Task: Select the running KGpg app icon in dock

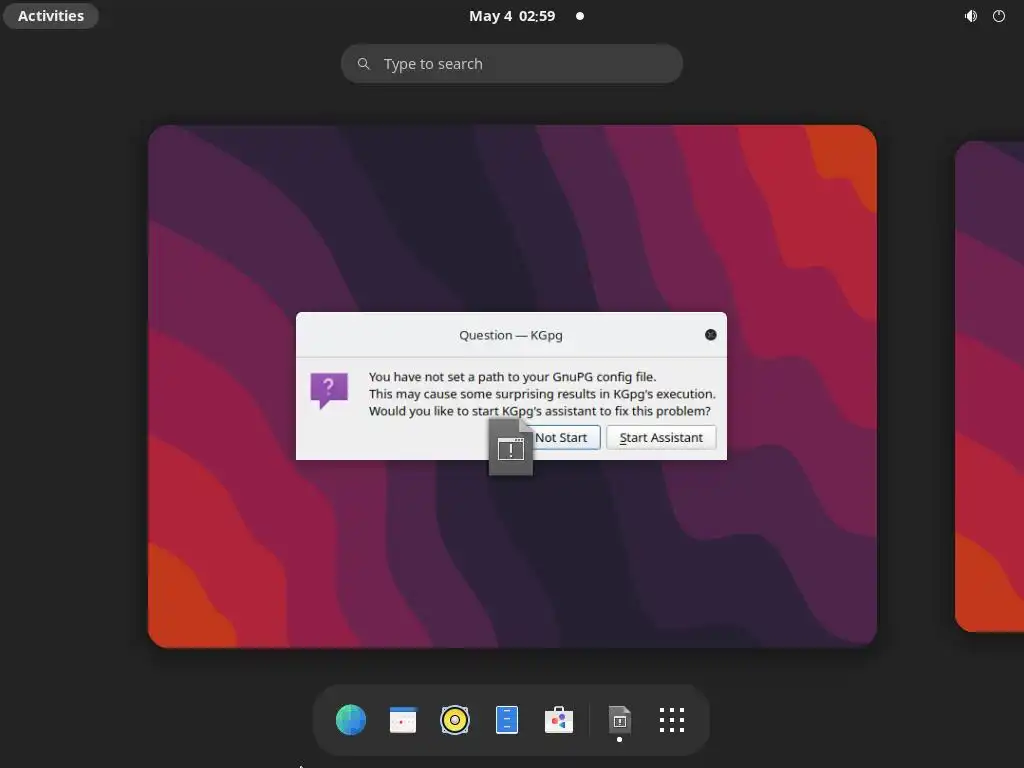Action: (620, 720)
